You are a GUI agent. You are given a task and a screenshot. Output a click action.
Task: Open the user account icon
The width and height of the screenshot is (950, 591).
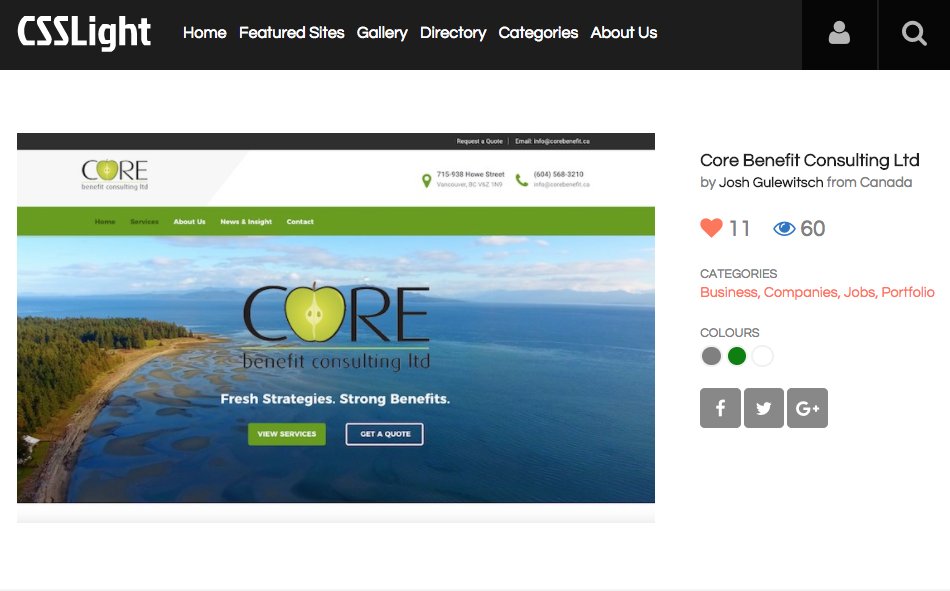(839, 34)
